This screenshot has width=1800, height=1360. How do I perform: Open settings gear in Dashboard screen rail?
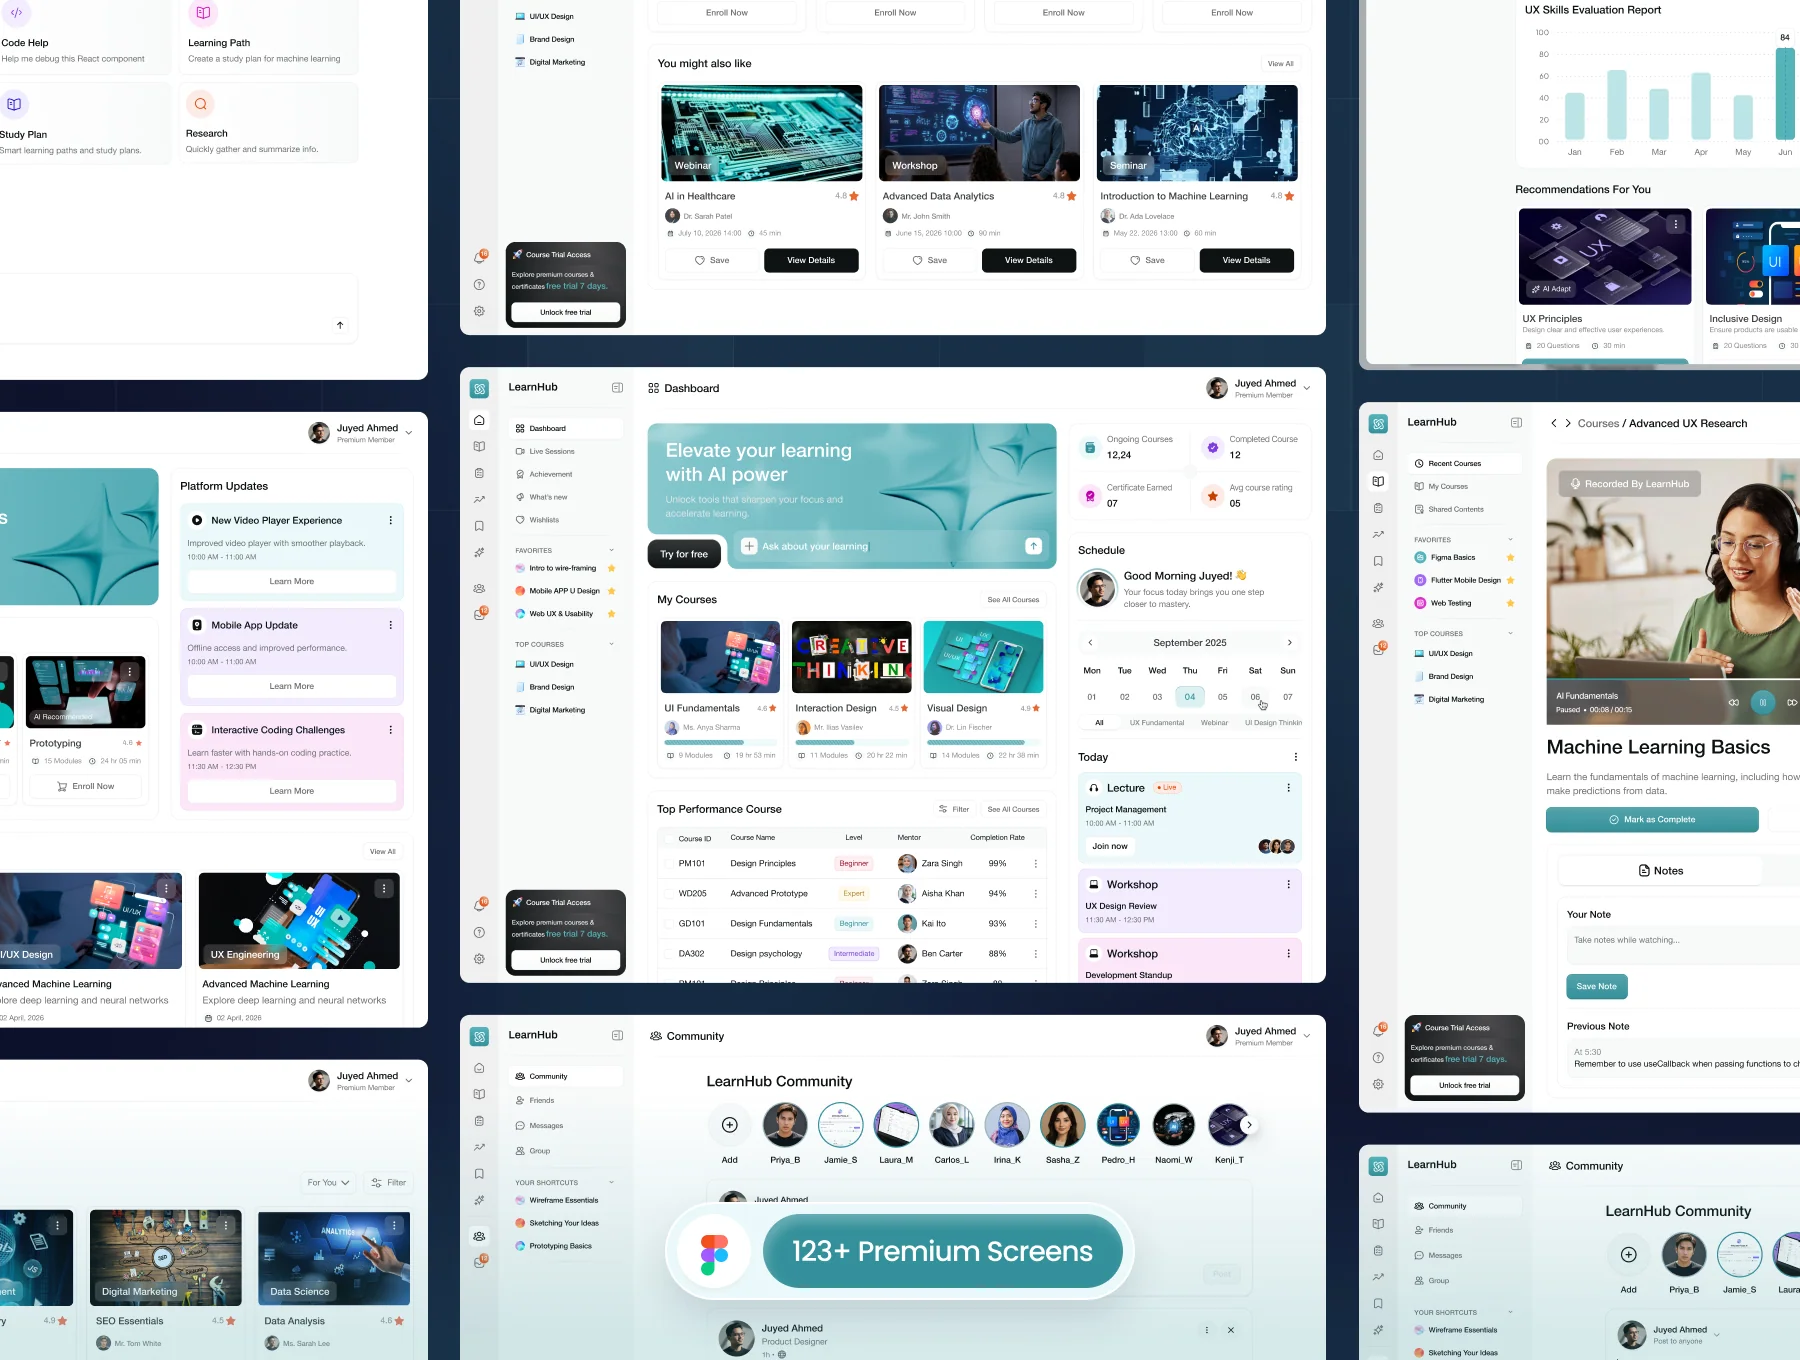coord(479,959)
